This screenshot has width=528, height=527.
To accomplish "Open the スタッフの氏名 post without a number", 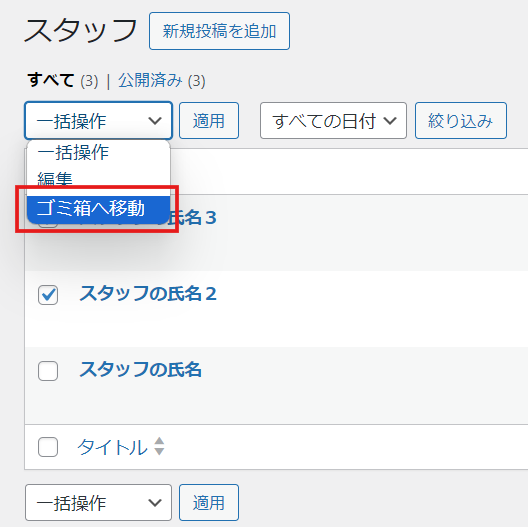I will (140, 369).
